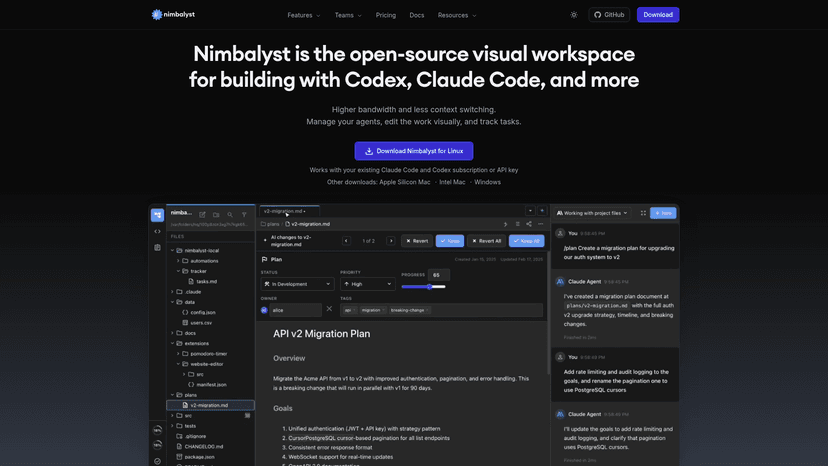Image resolution: width=828 pixels, height=466 pixels.
Task: Choose the Apple Silicon Mac download
Action: (x=404, y=182)
